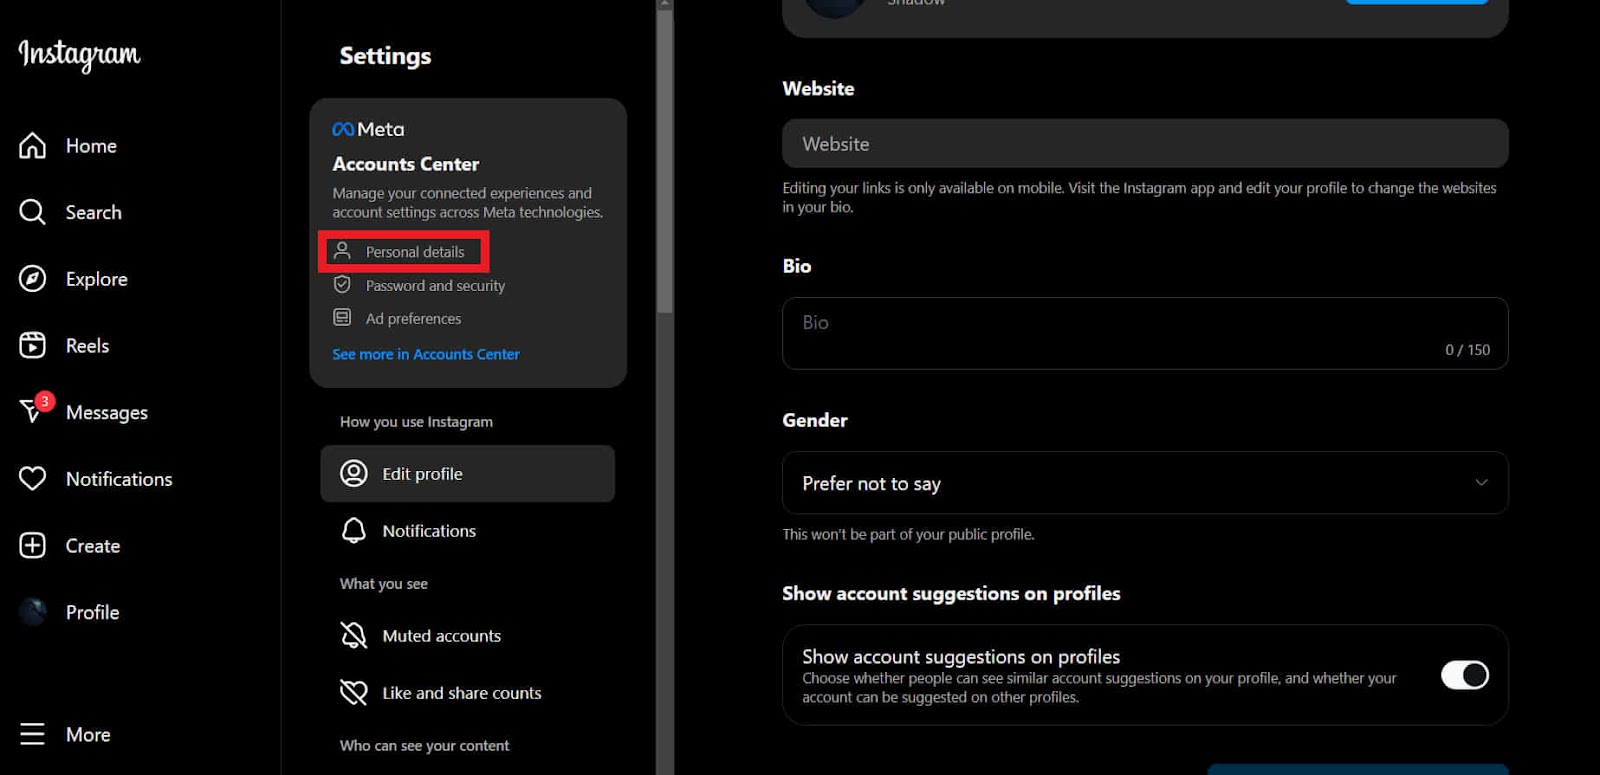Click the Explore compass icon
The width and height of the screenshot is (1600, 775).
tap(32, 279)
